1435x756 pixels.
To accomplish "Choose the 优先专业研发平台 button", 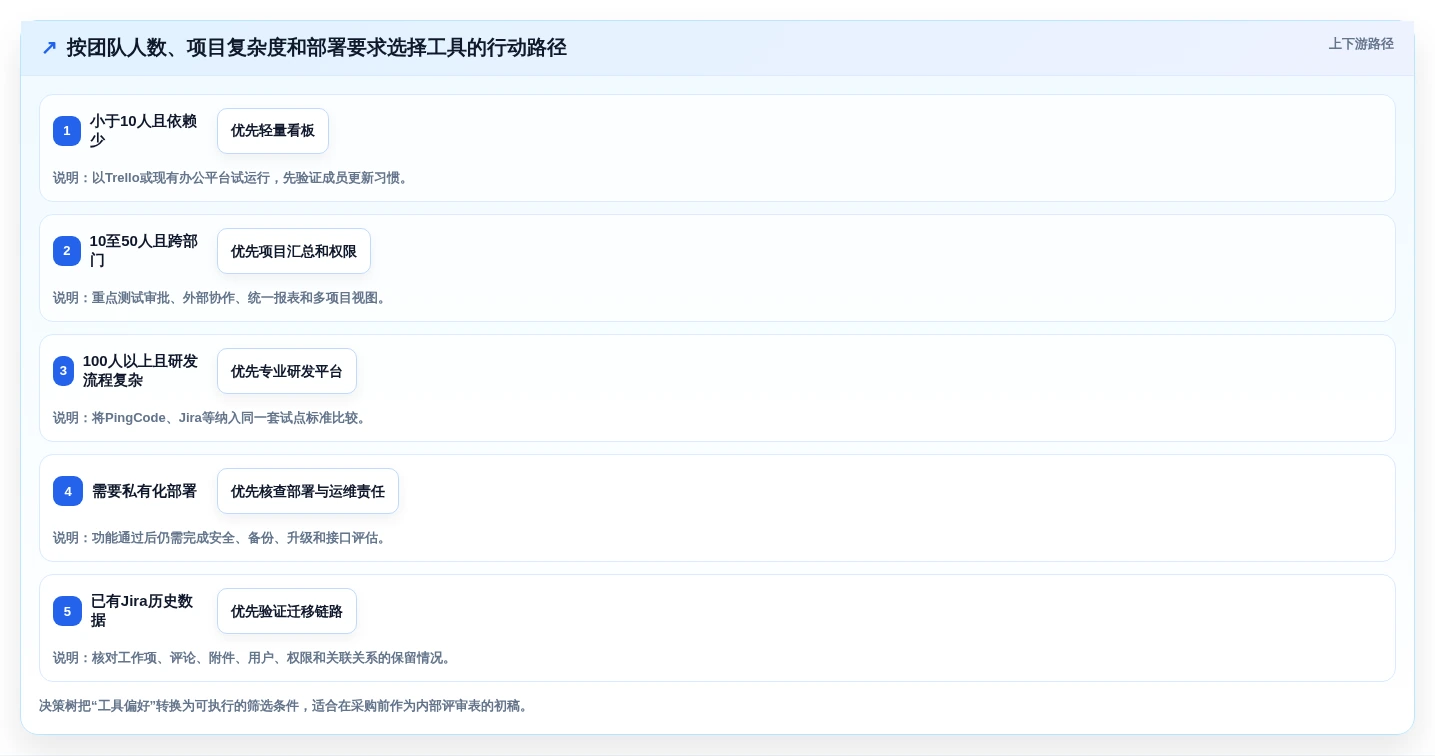I will 287,371.
